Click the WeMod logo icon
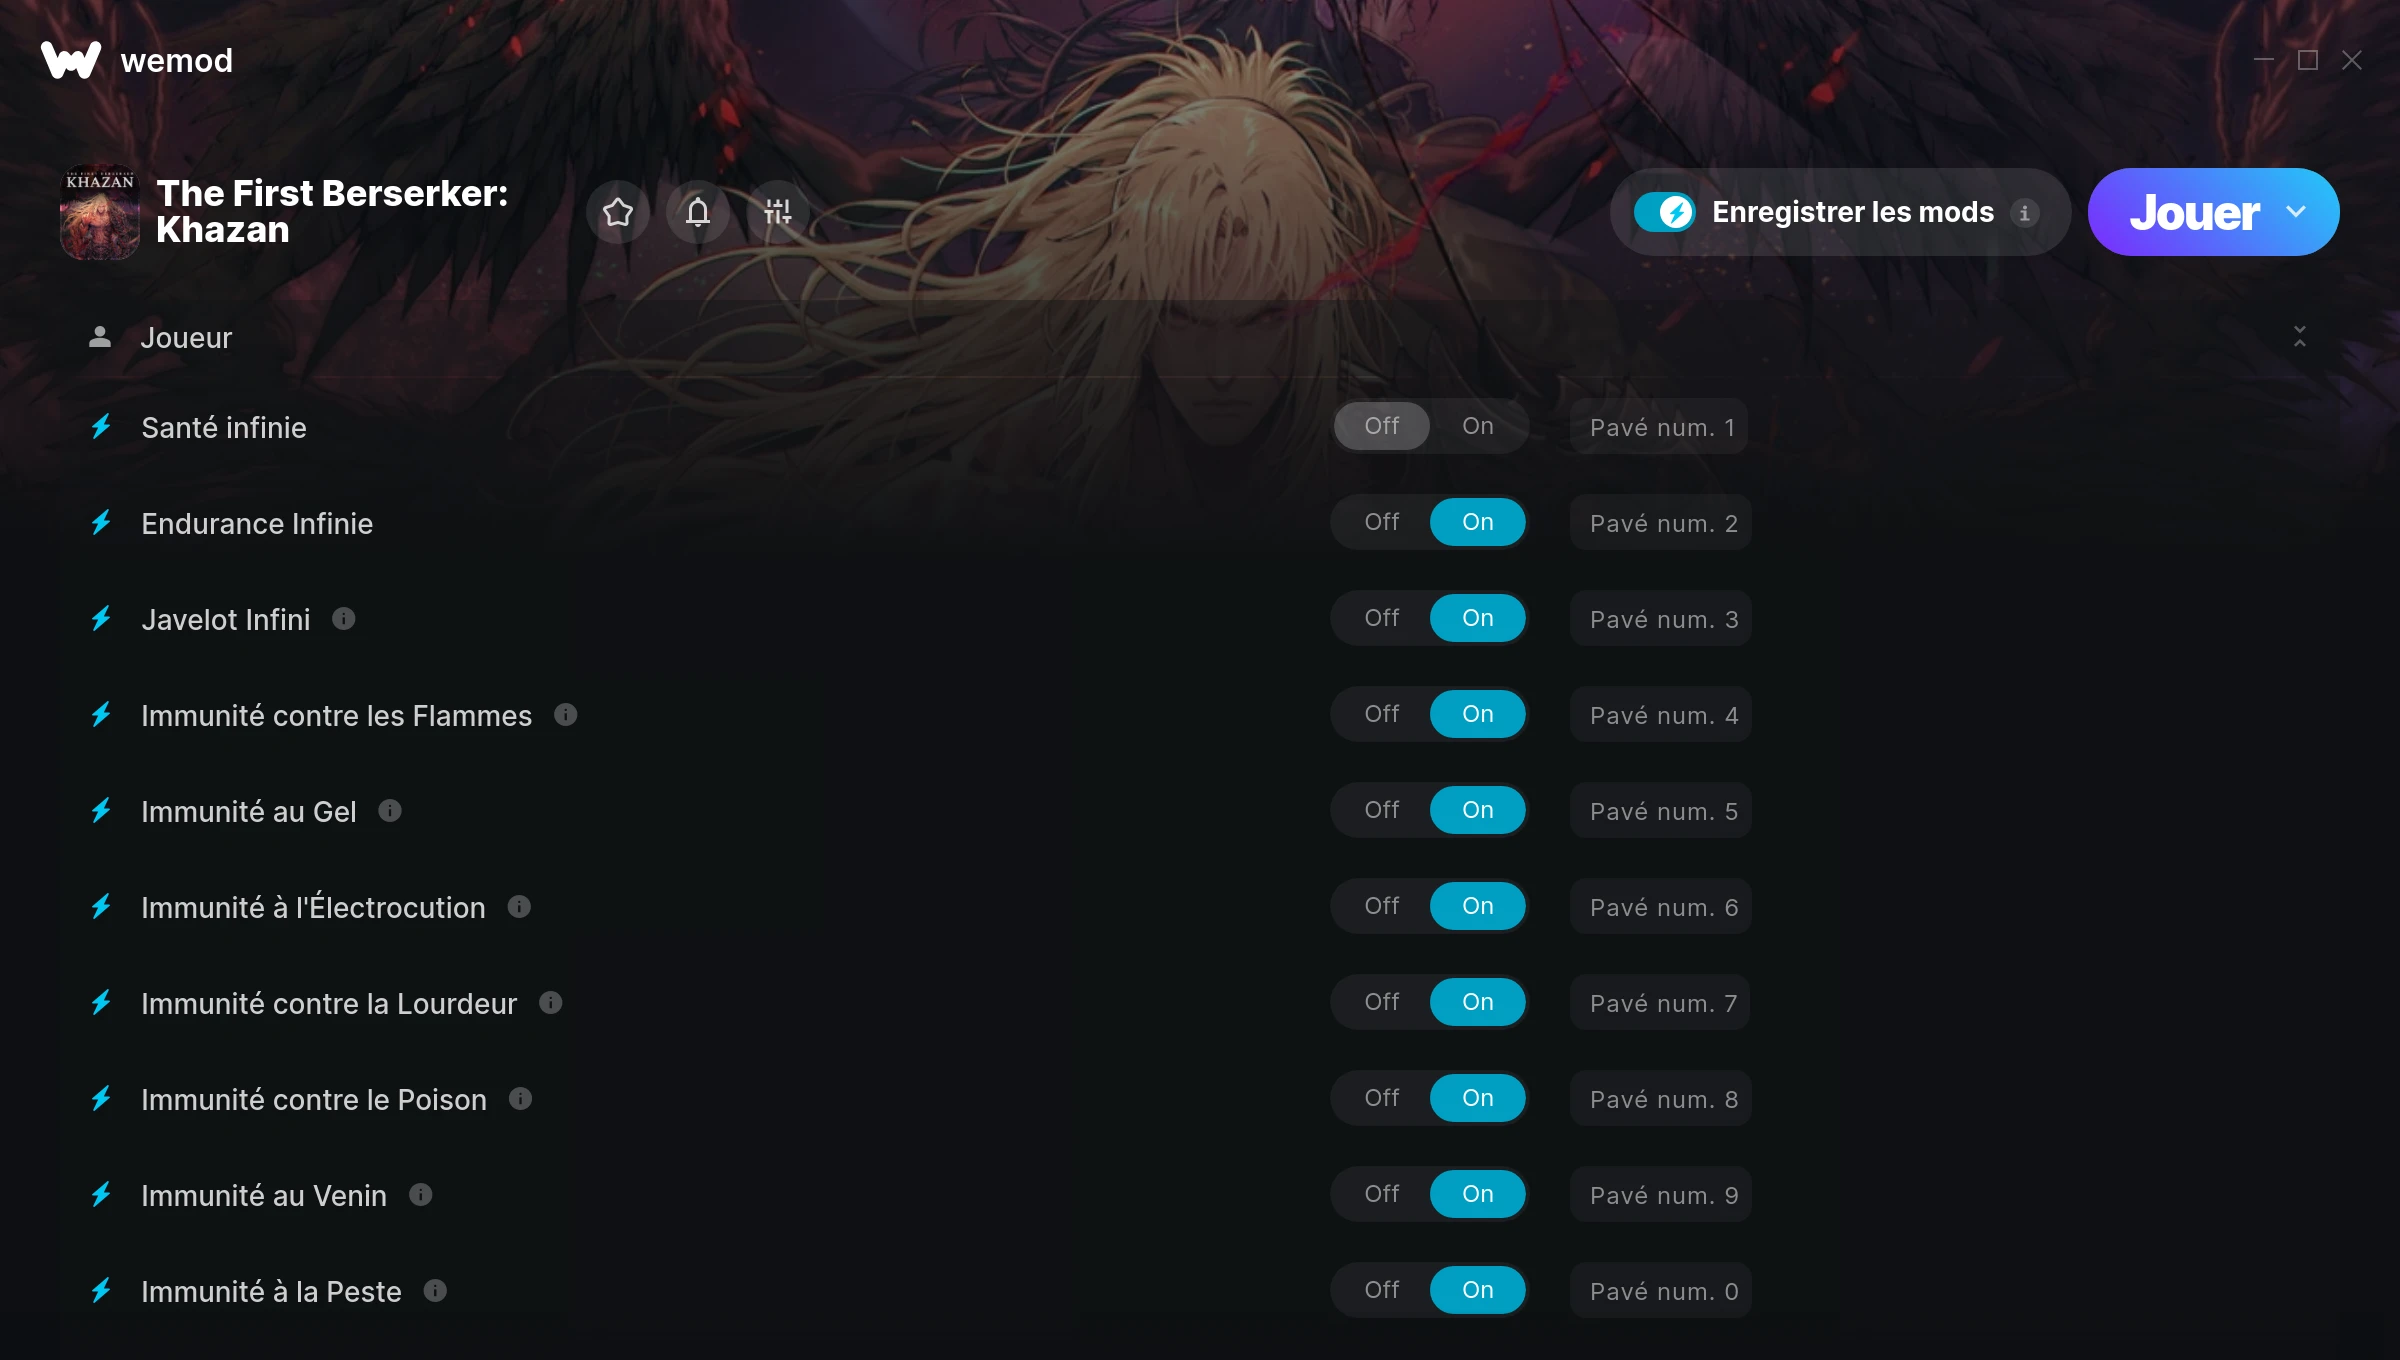Image resolution: width=2400 pixels, height=1360 pixels. coord(71,60)
